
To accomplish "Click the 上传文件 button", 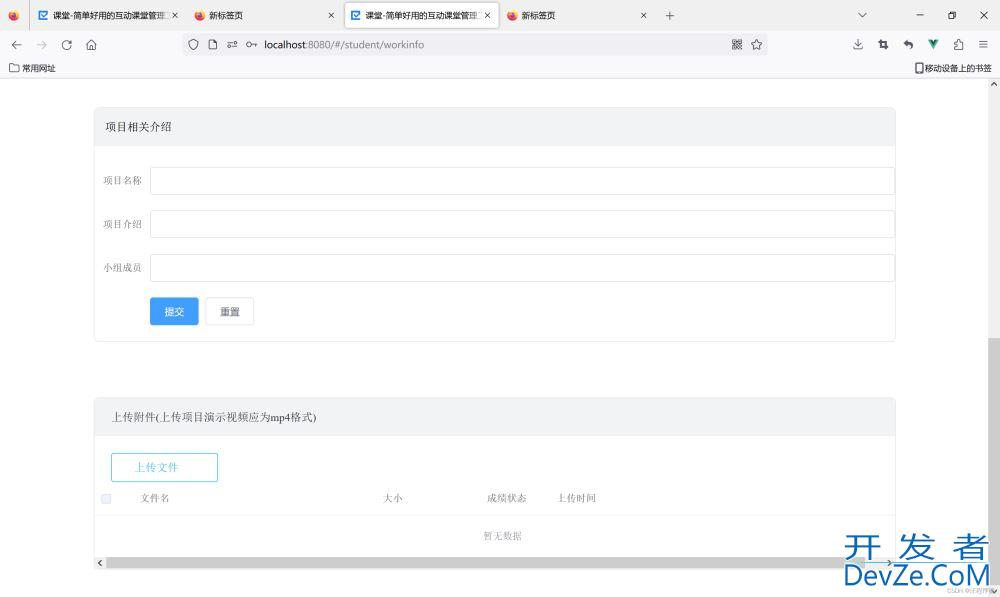I will 164,468.
